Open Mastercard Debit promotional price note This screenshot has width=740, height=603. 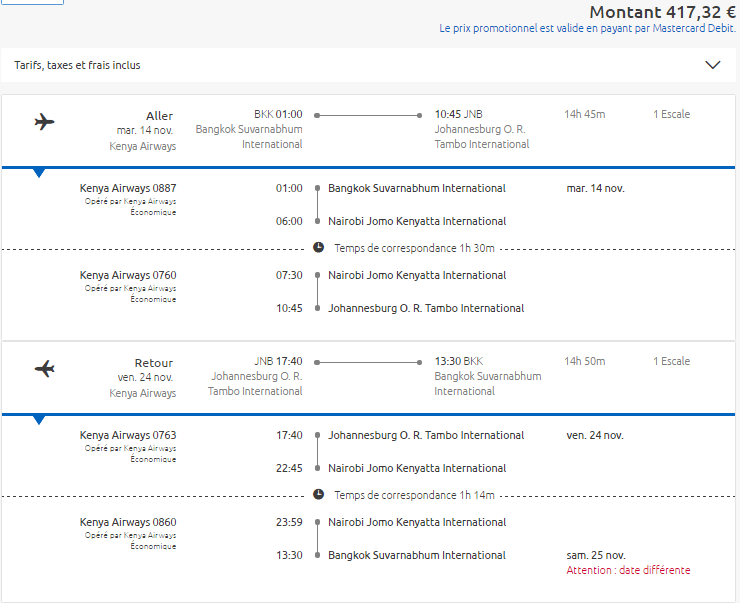(x=588, y=28)
